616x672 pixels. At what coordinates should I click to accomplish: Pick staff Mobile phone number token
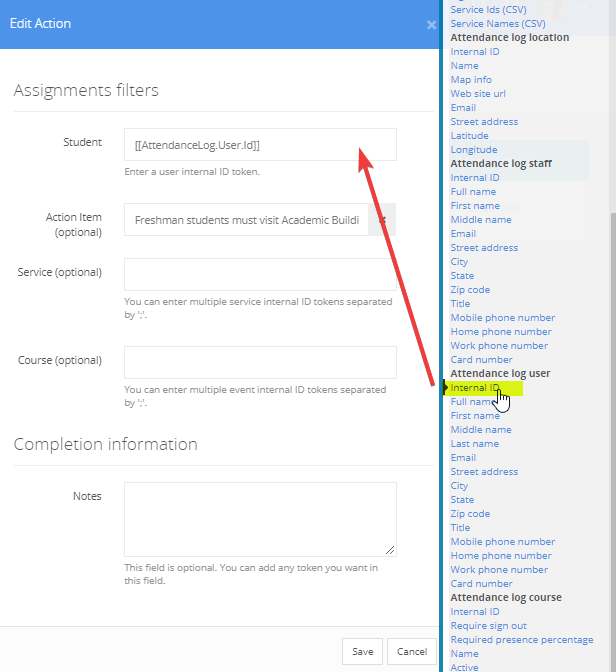coord(502,318)
